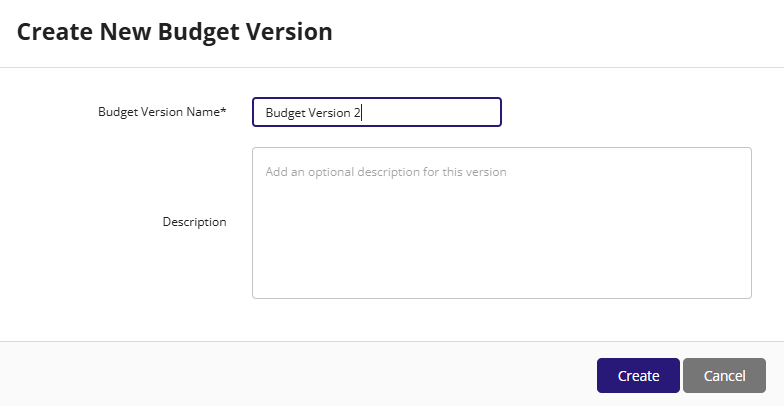
Task: Click the number 2 in the name field
Action: click(x=357, y=112)
